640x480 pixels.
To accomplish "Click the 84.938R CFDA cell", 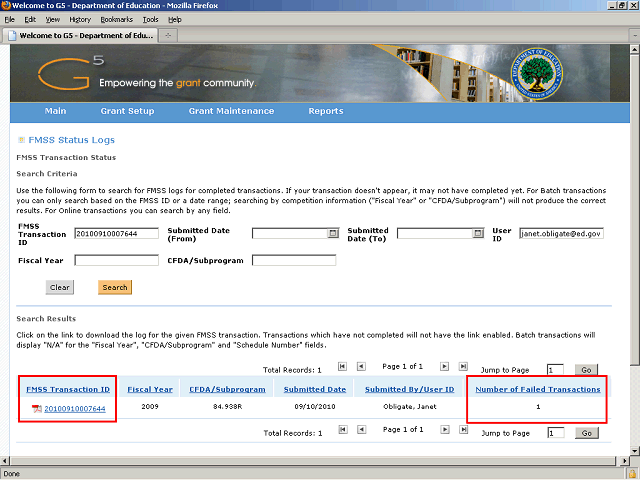I will click(x=227, y=407).
